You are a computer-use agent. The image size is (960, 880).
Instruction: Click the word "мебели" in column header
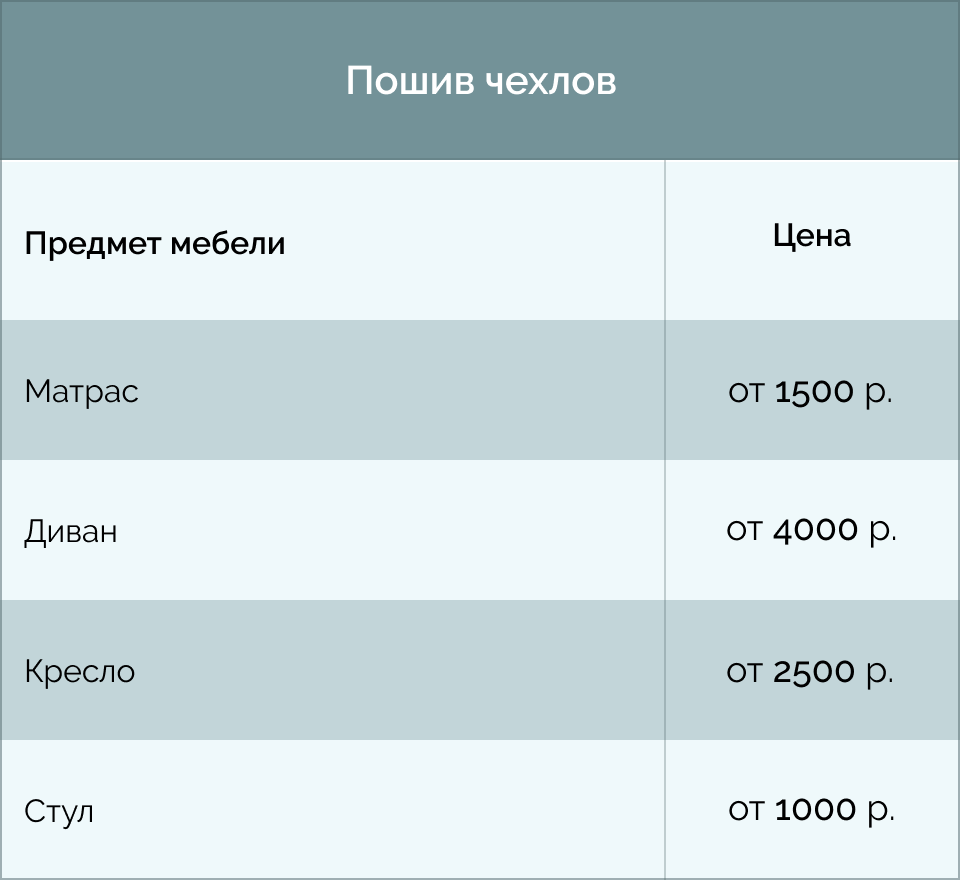pyautogui.click(x=227, y=244)
